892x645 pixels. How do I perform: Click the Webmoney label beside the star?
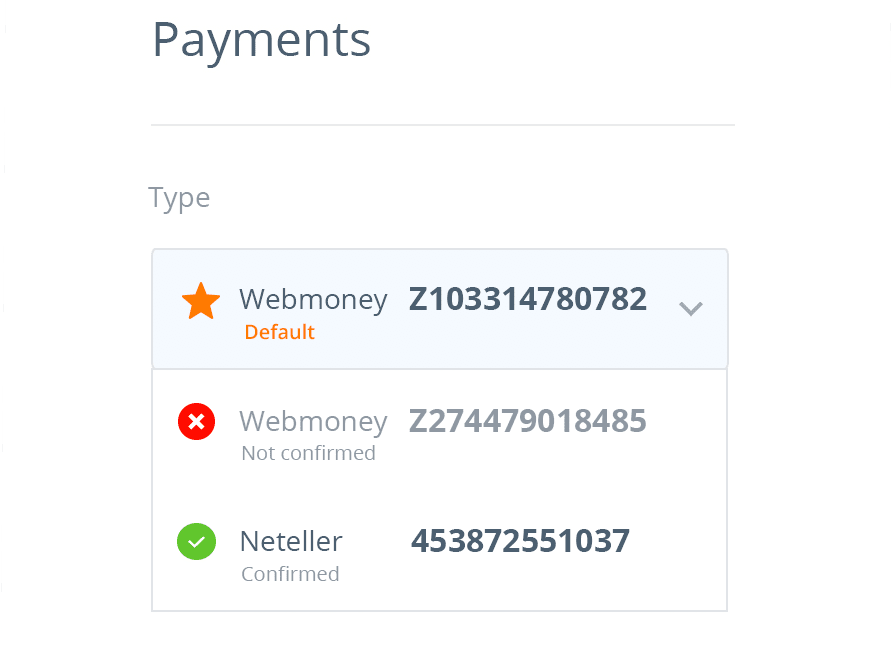pyautogui.click(x=313, y=300)
